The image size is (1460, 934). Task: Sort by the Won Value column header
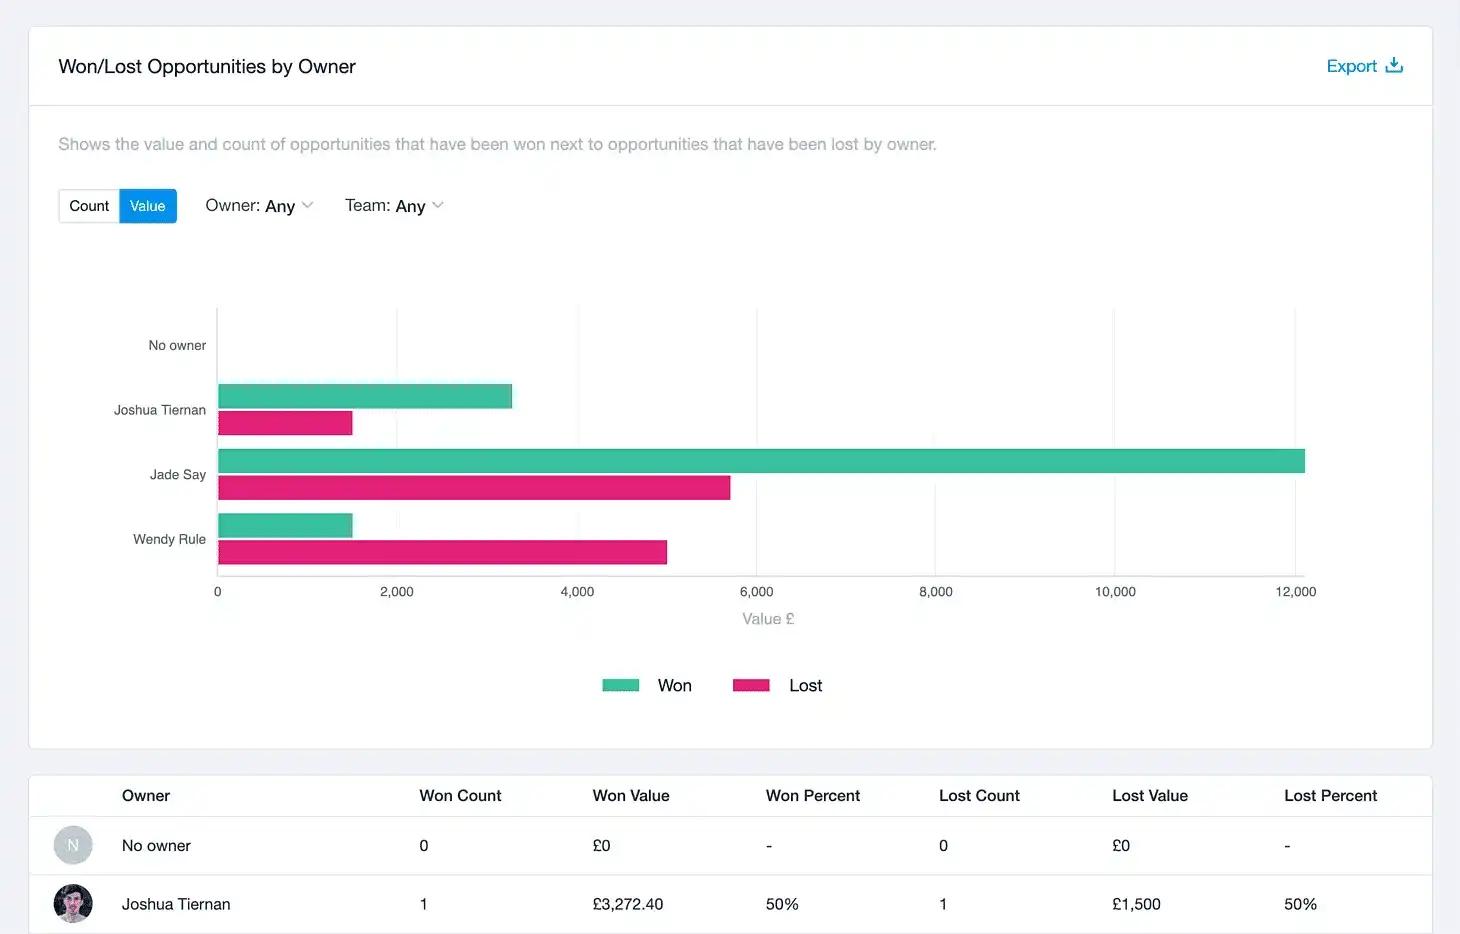click(x=631, y=796)
